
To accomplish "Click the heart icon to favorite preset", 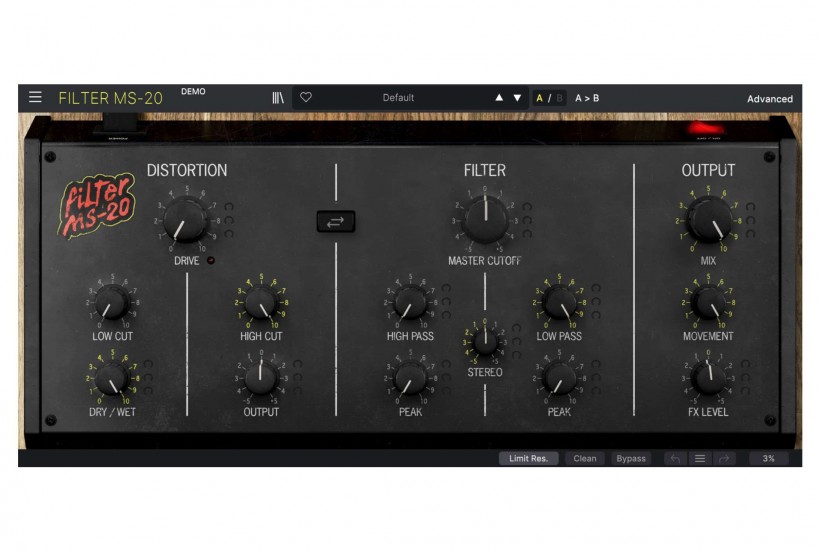I will pyautogui.click(x=306, y=98).
